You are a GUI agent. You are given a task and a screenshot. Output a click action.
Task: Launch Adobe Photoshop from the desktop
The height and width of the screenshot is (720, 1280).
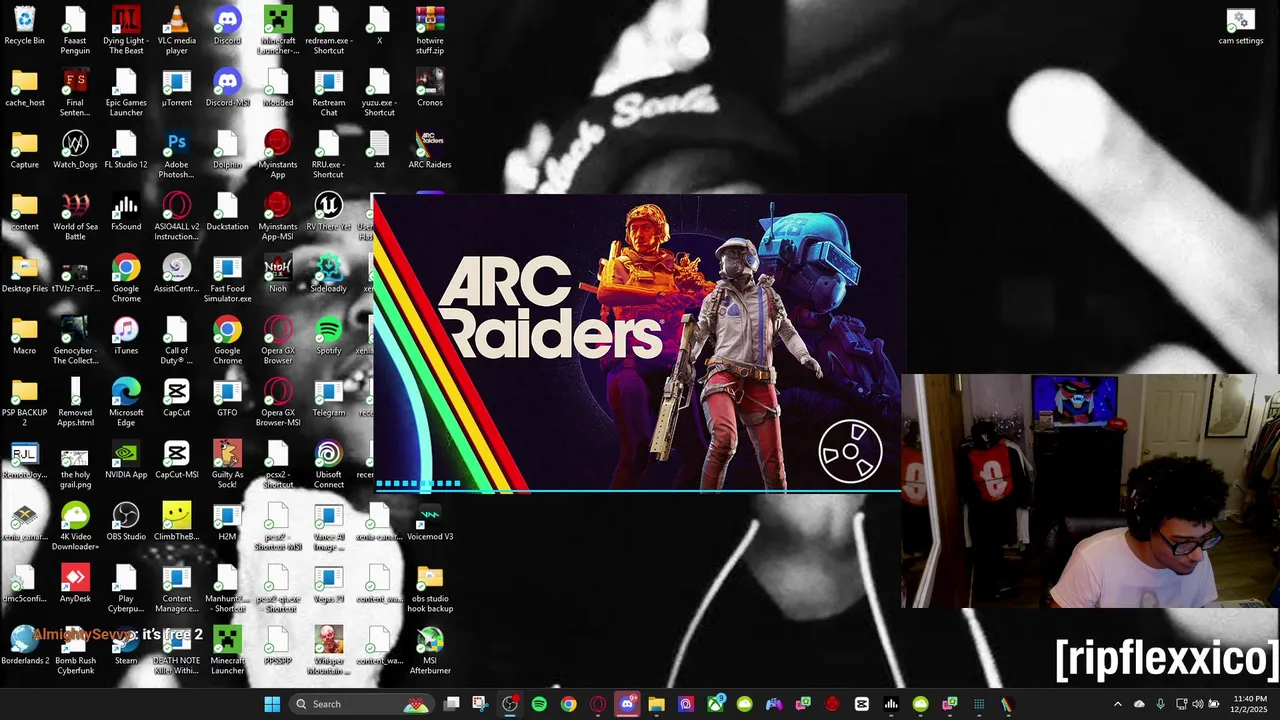(x=176, y=154)
